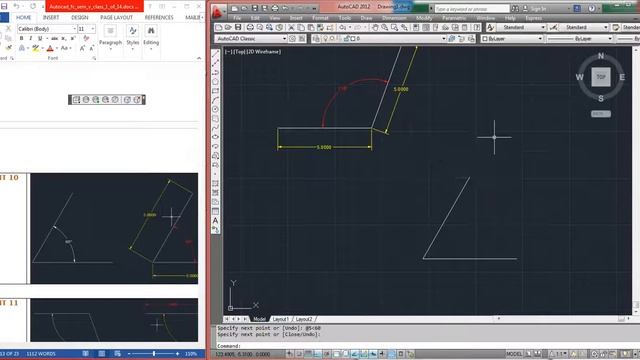Click the Editing button in Word ribbon

tap(151, 38)
